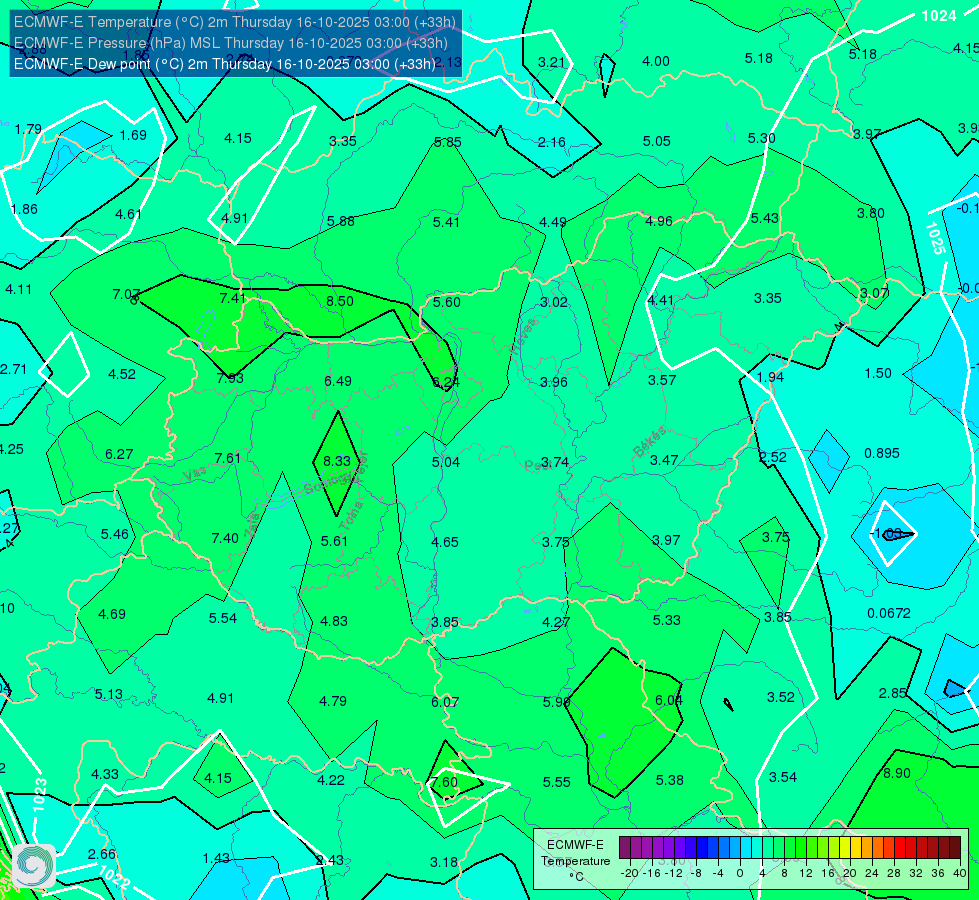Click the Békés county label

pos(650,441)
